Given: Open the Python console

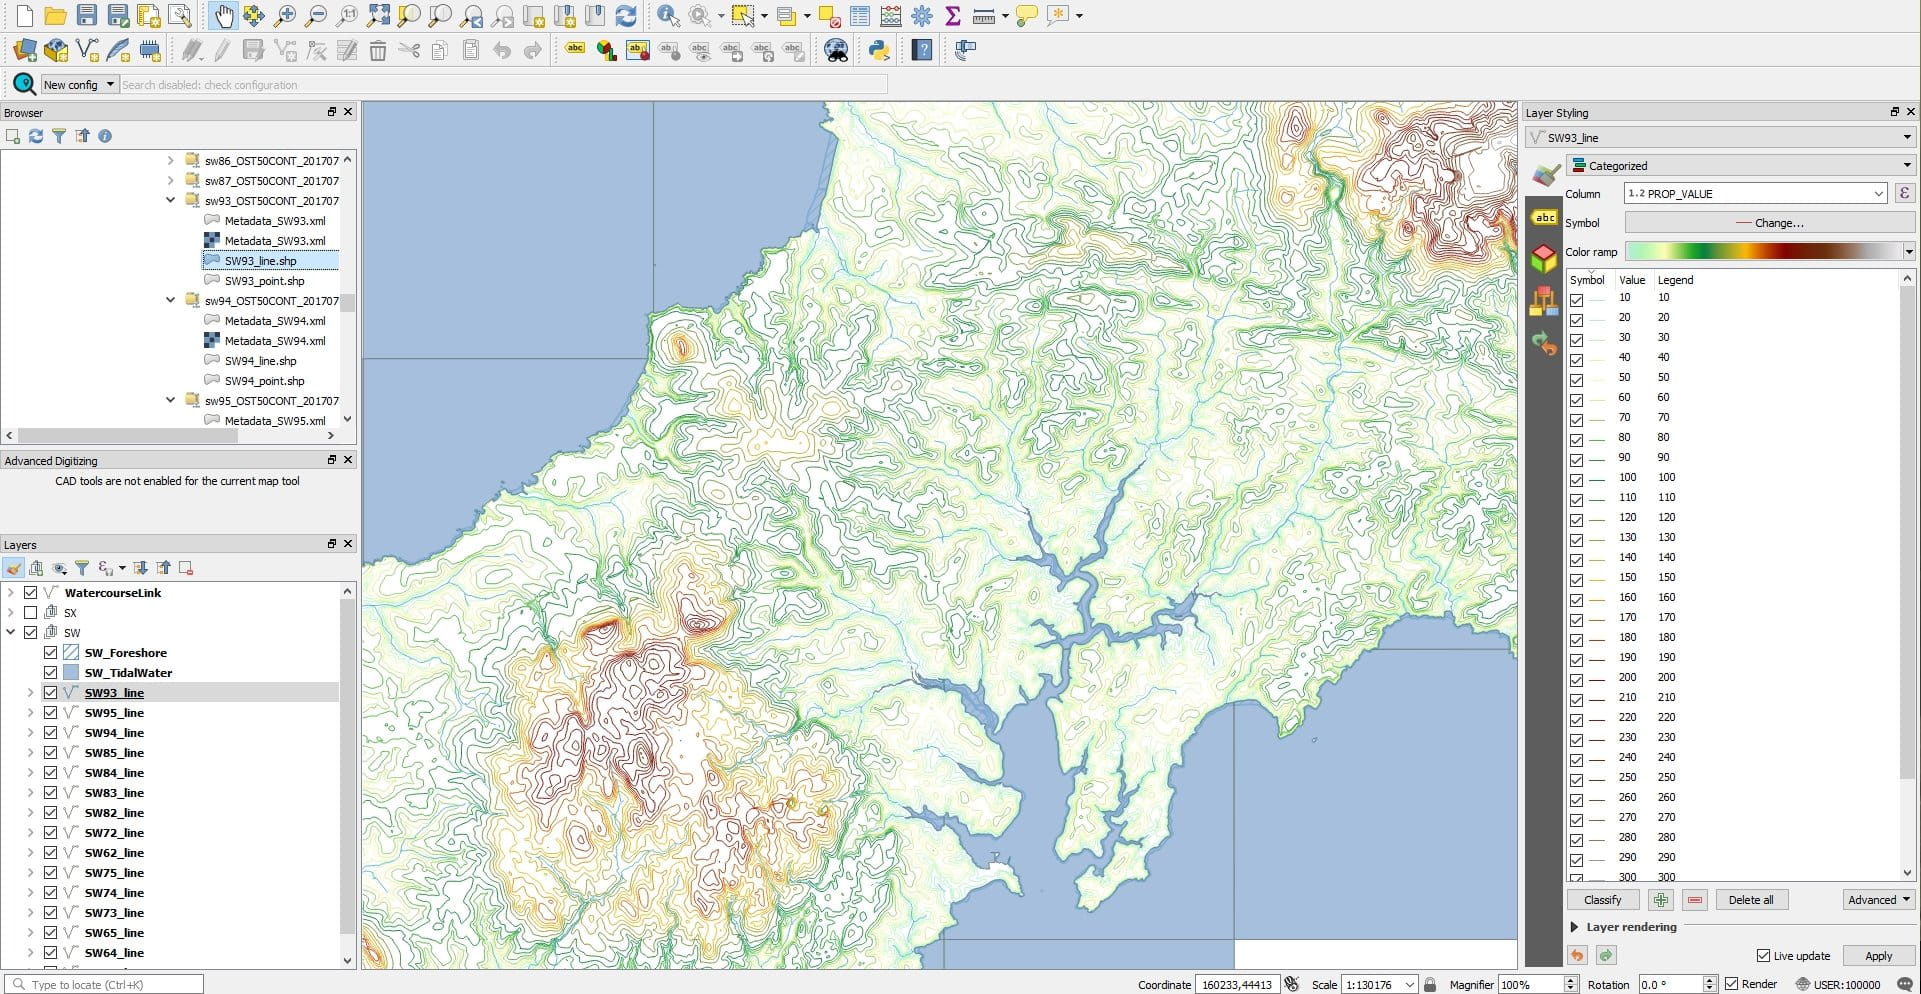Looking at the screenshot, I should [879, 50].
